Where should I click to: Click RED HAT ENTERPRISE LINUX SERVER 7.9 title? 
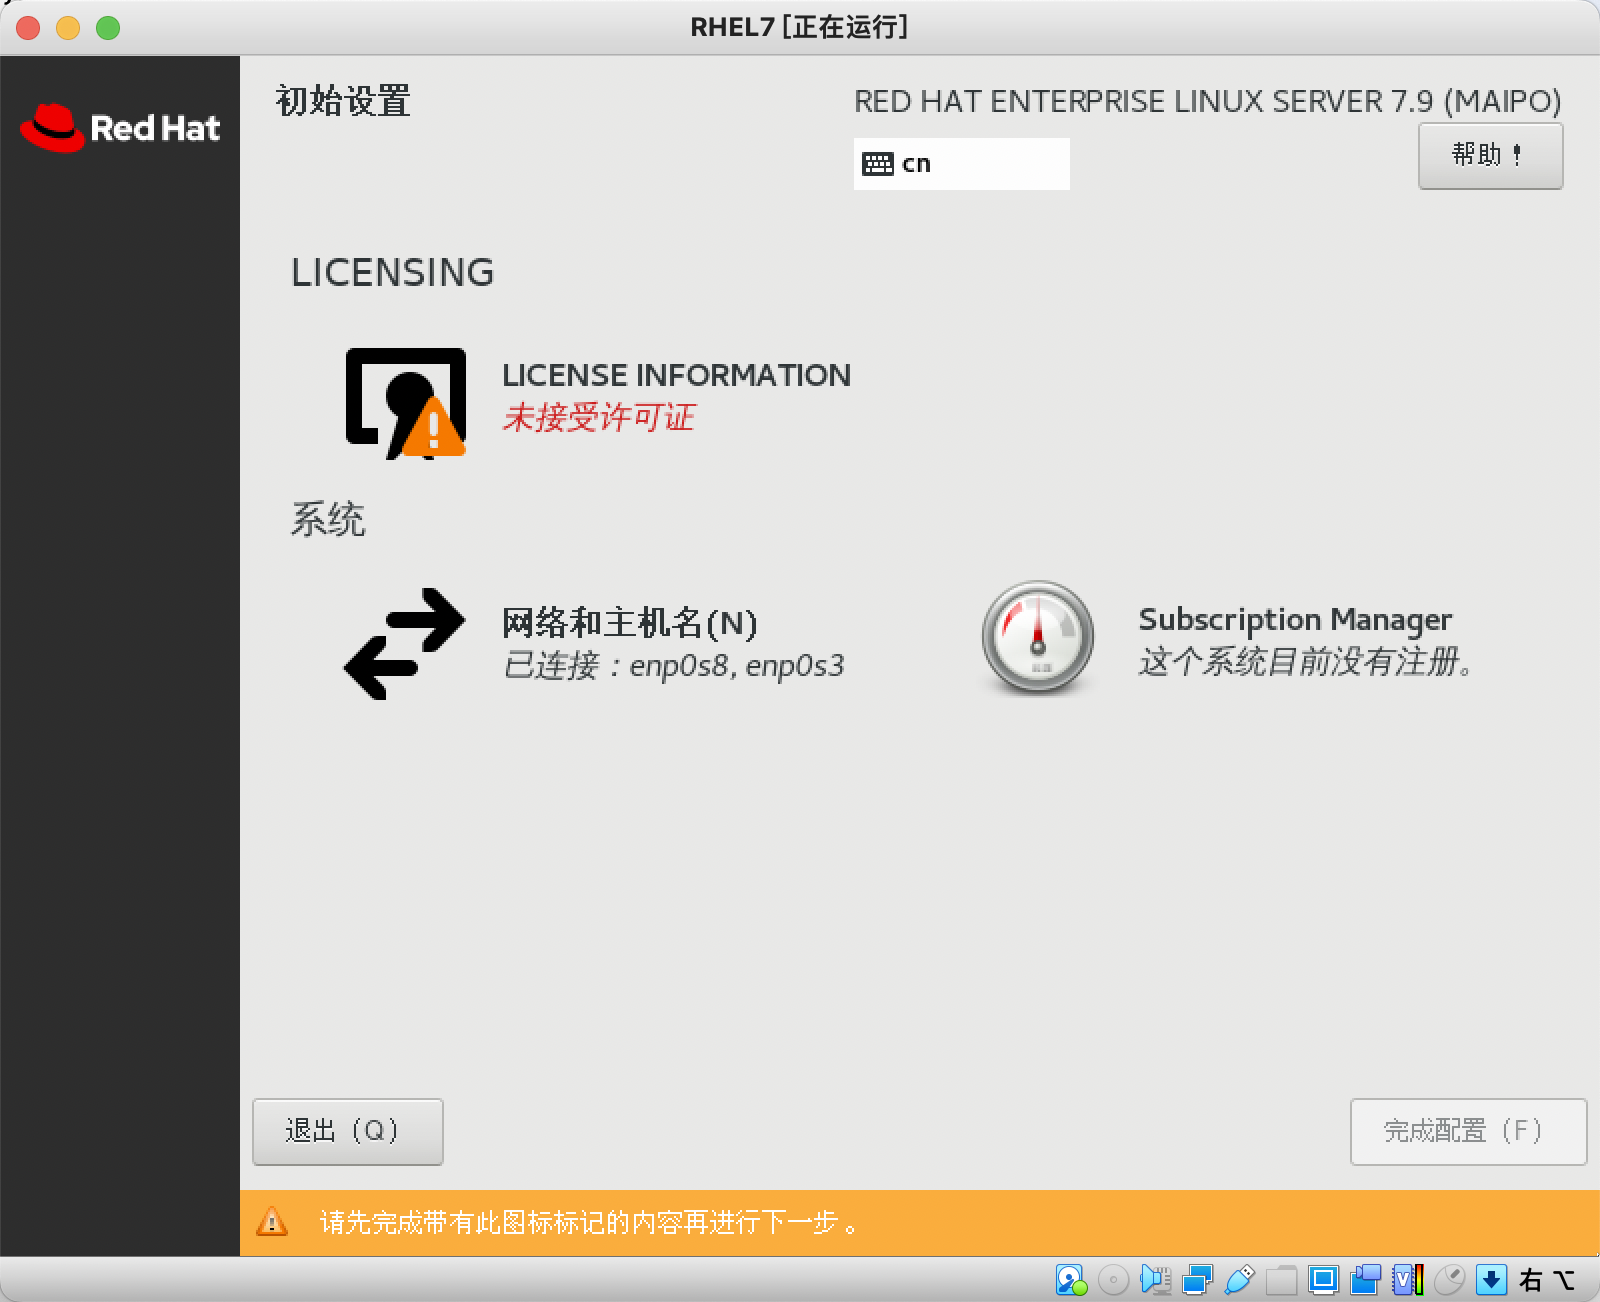coord(1207,102)
